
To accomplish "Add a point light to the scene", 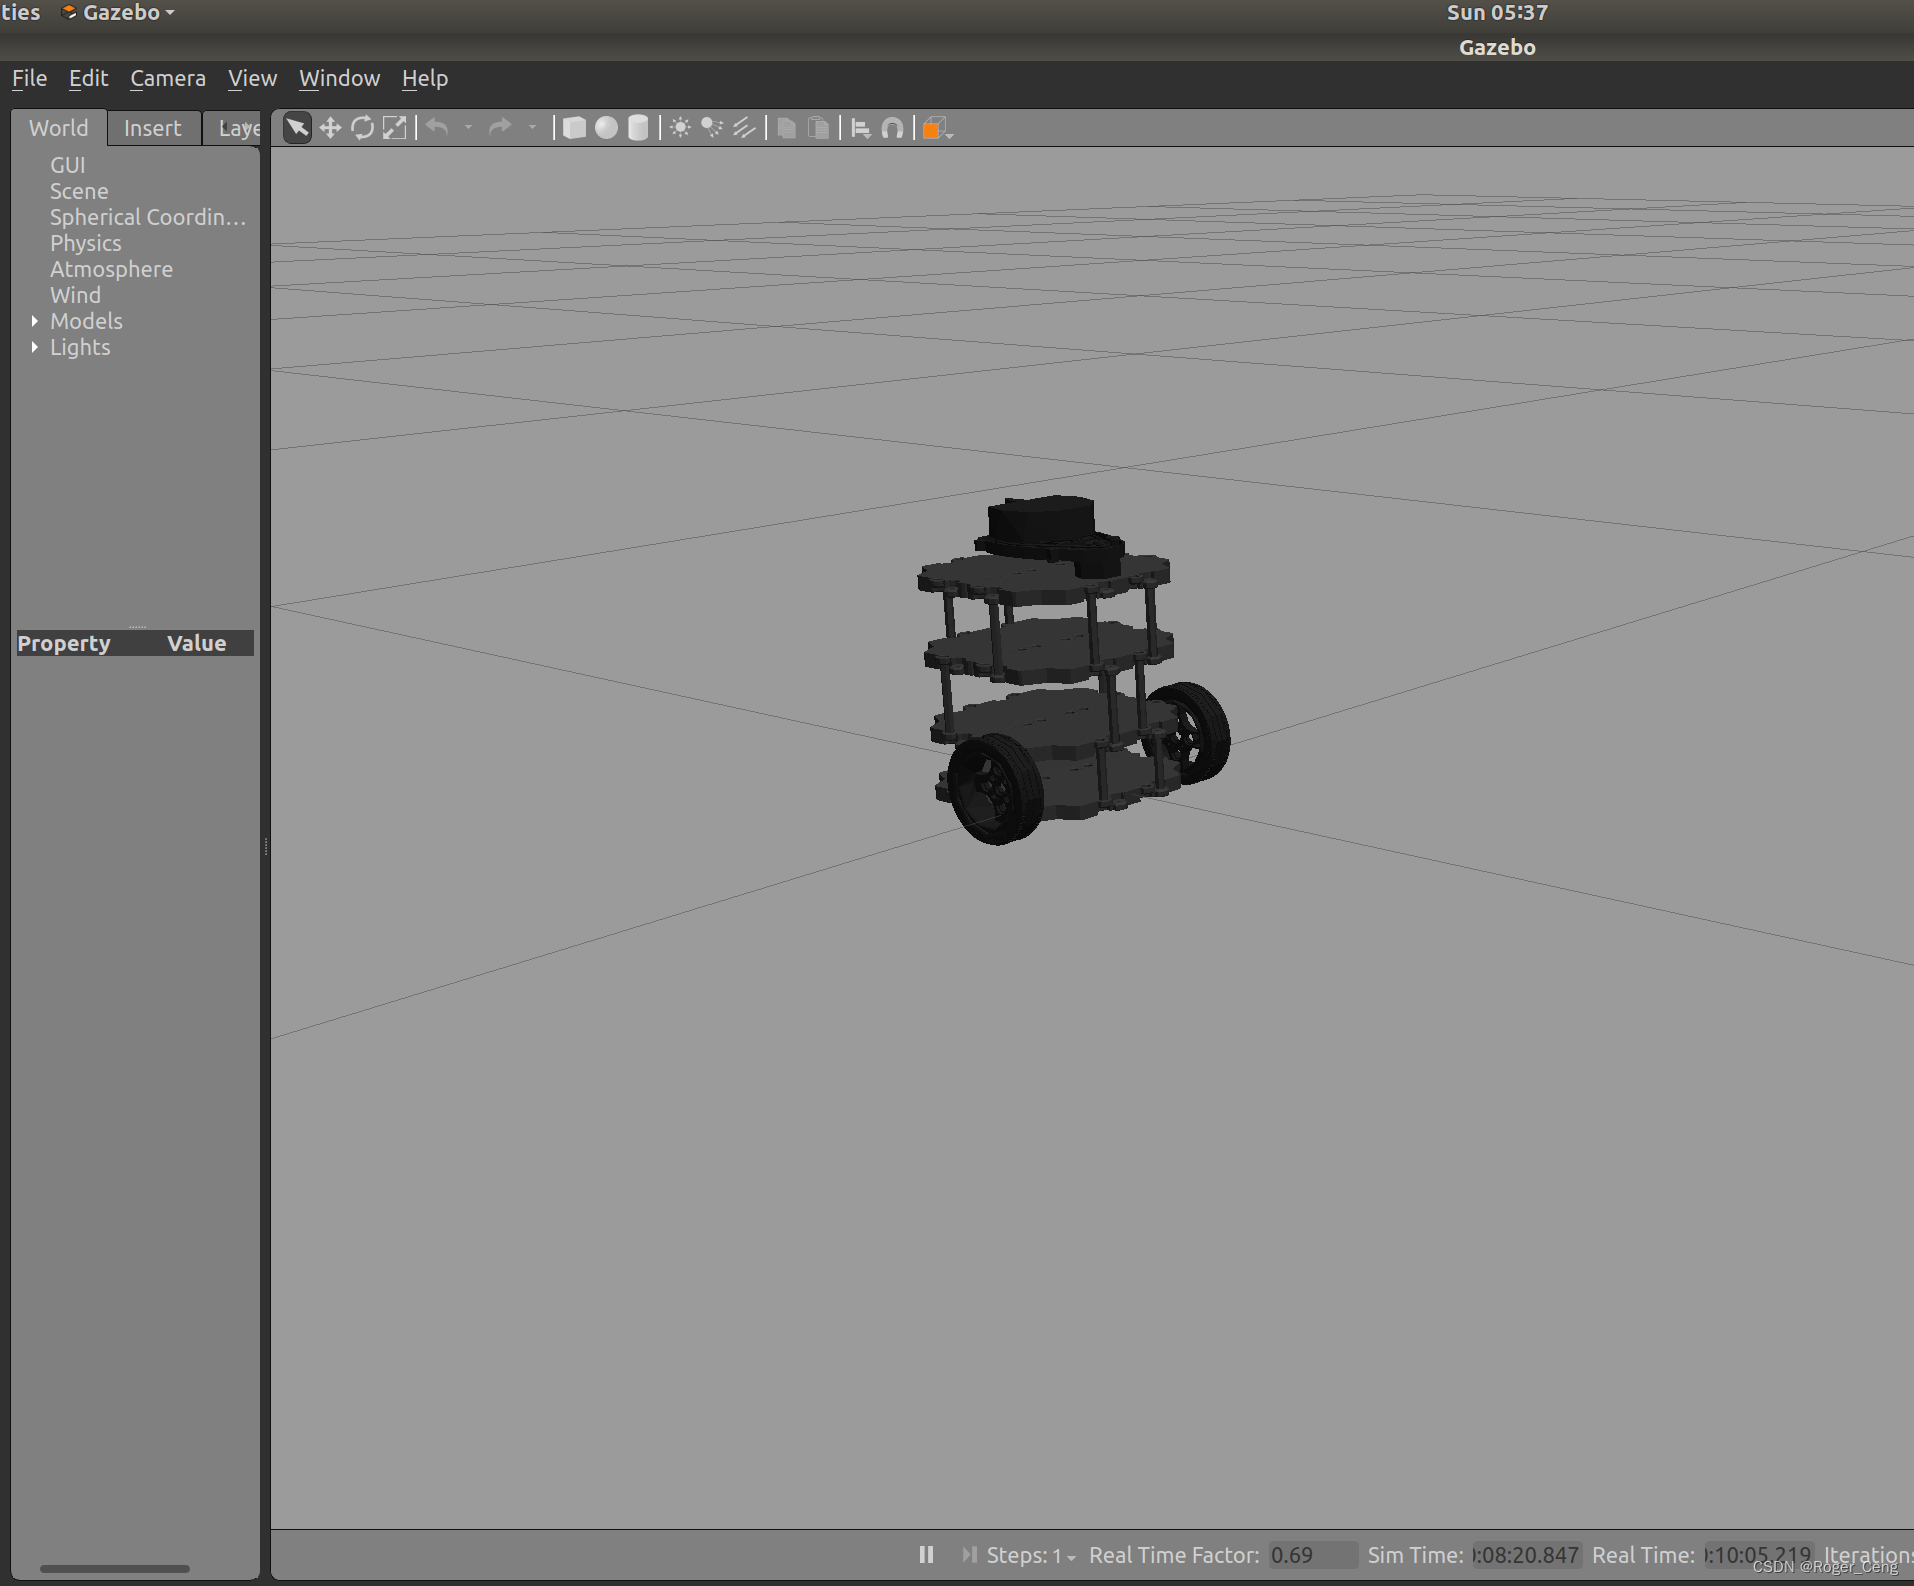I will coord(680,128).
